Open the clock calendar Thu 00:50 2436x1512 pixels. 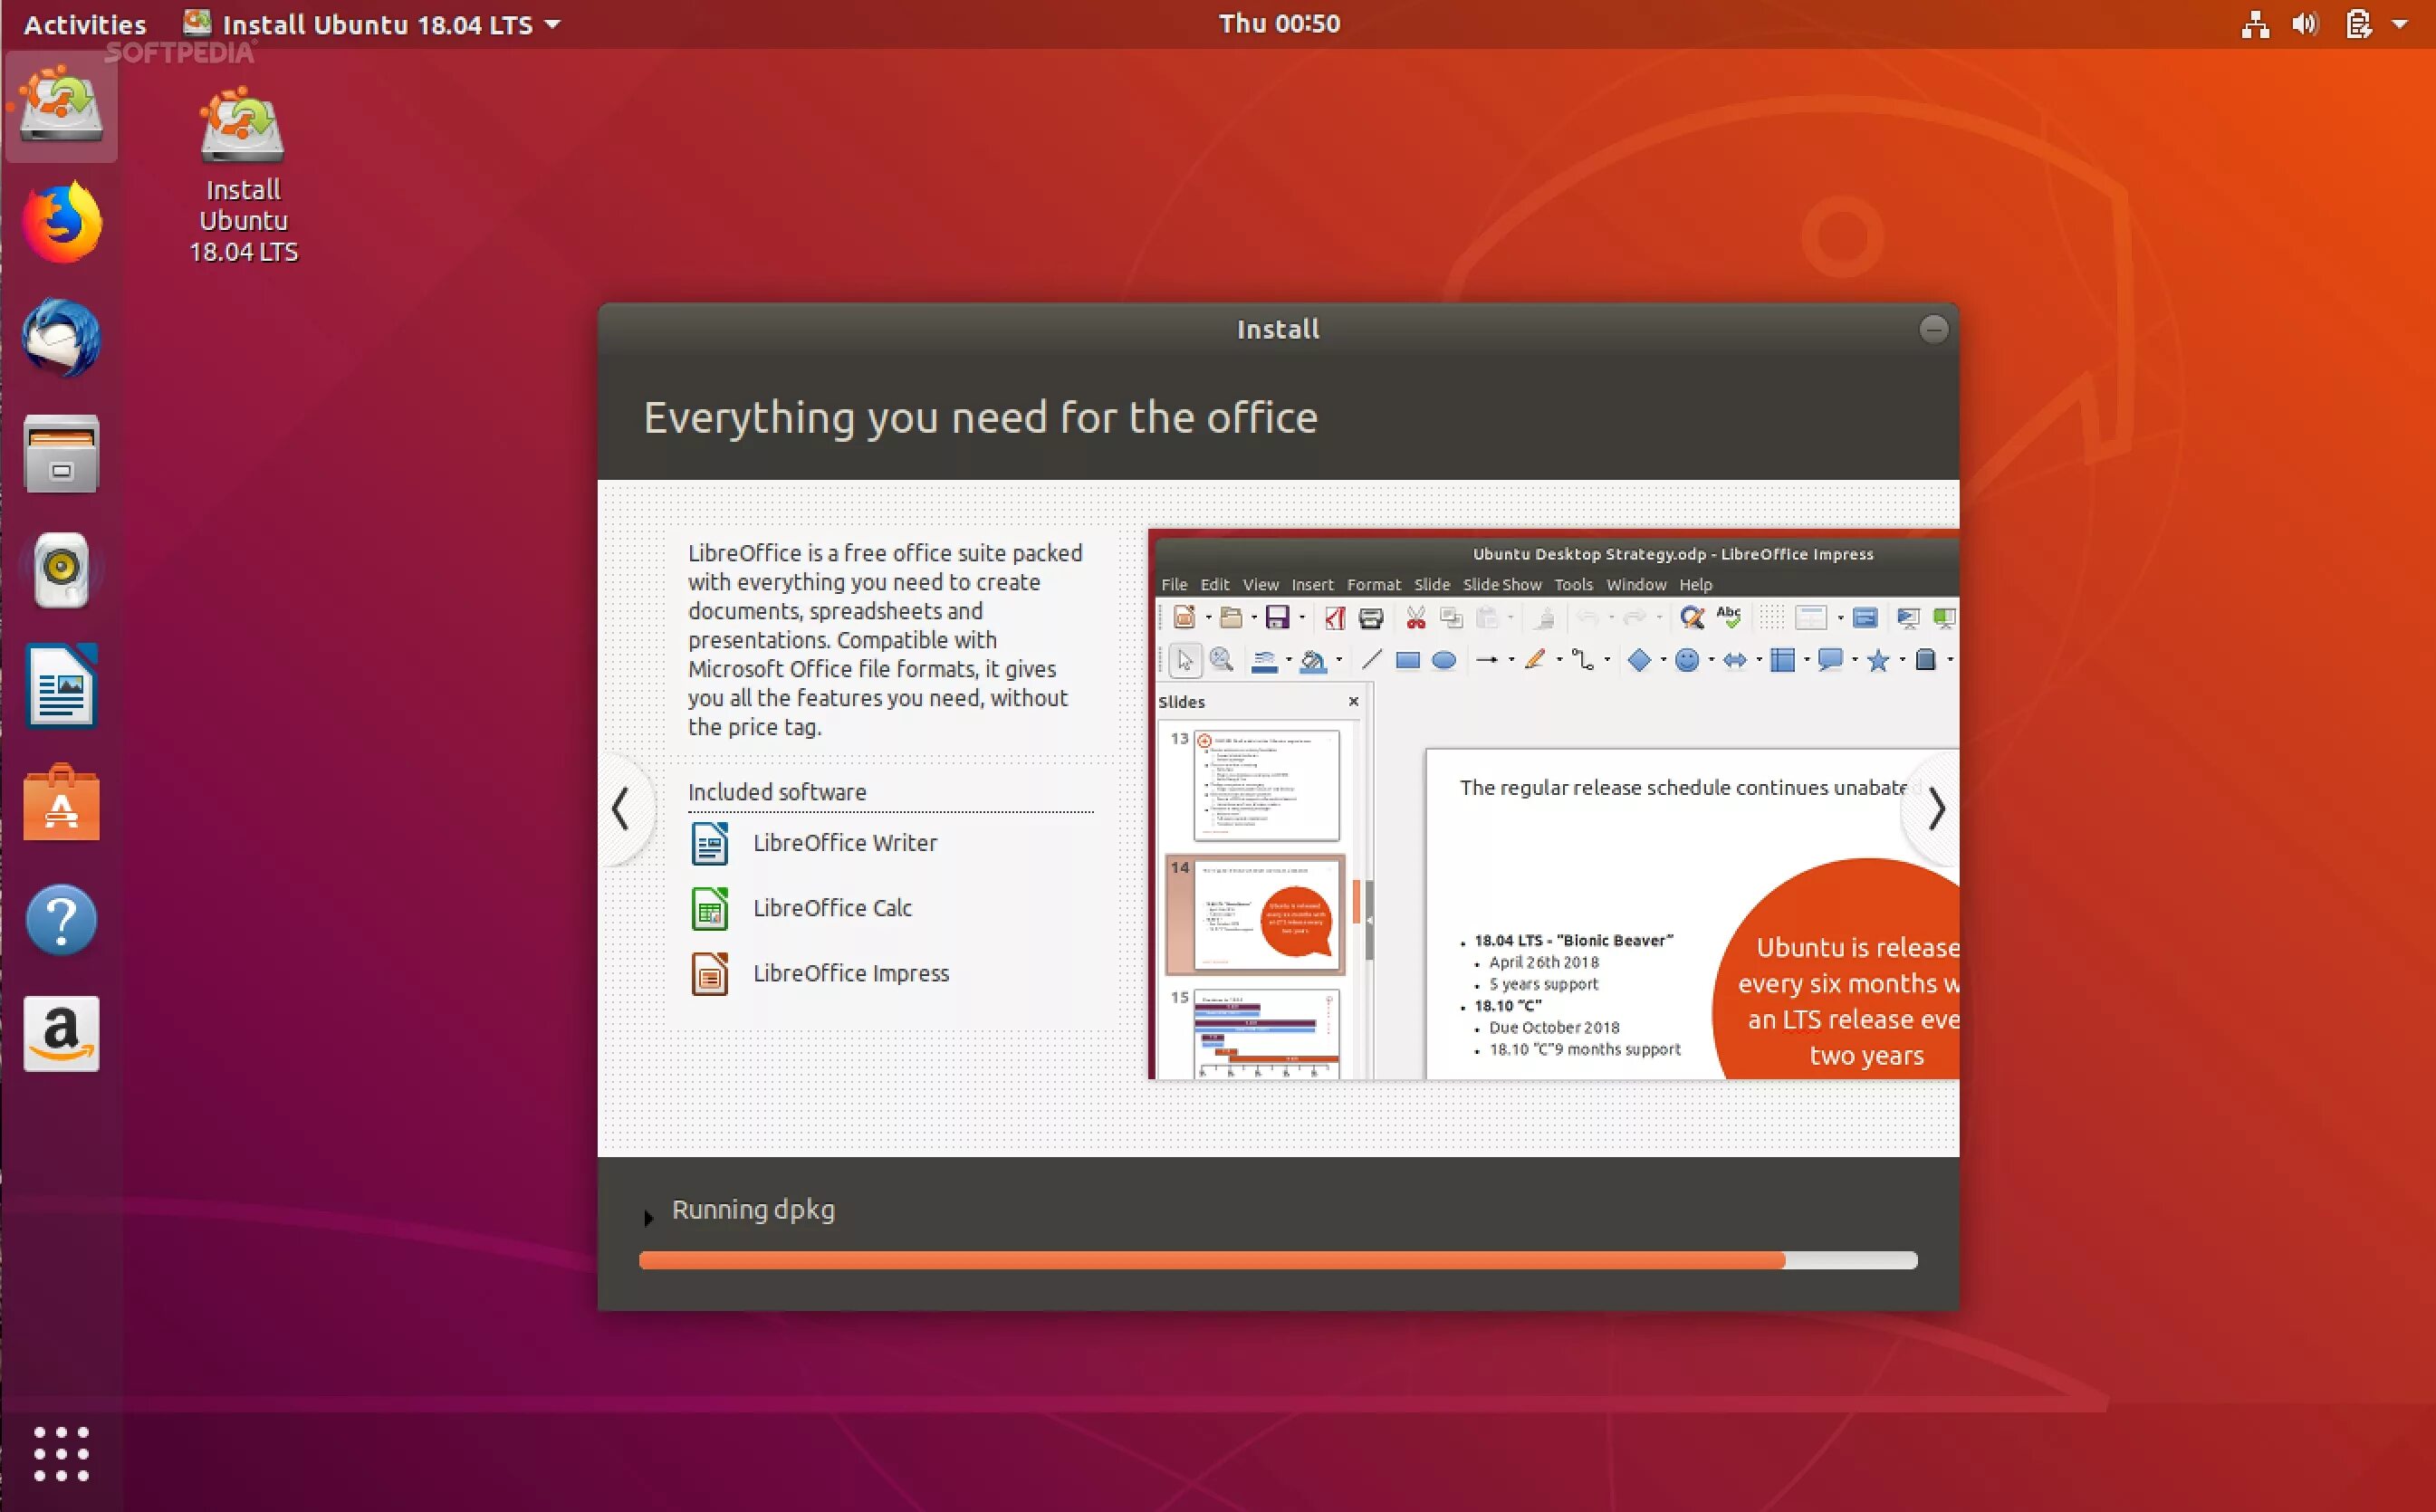pos(1279,24)
